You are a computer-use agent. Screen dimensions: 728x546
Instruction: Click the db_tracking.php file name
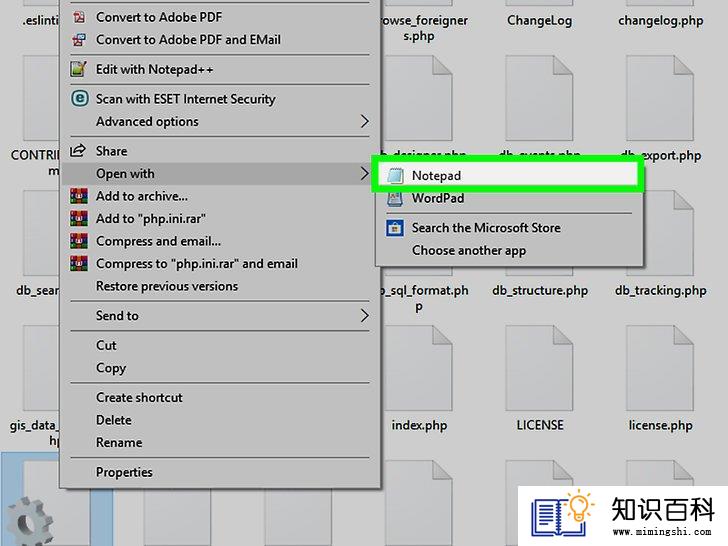[660, 291]
